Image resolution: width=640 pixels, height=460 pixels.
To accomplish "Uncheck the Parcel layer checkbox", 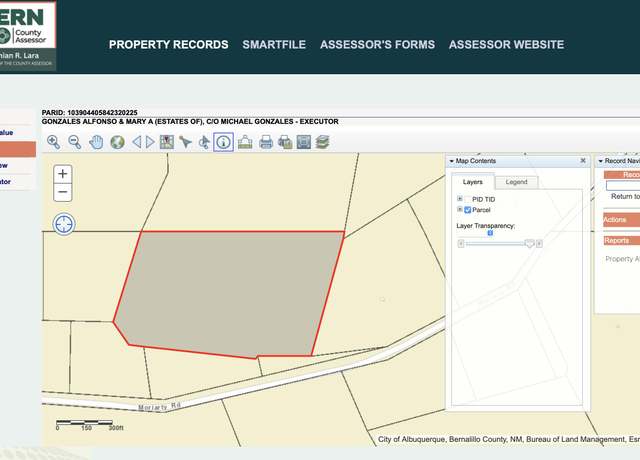I will coord(468,210).
